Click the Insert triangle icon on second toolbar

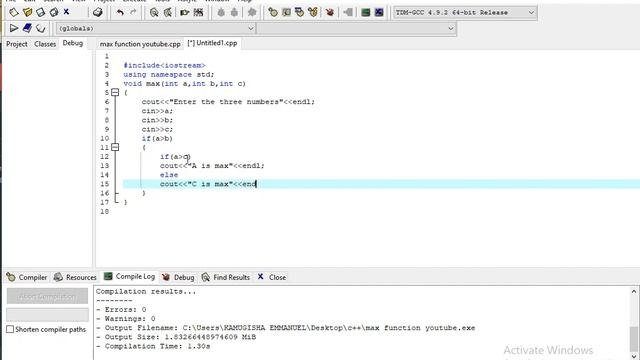point(14,28)
